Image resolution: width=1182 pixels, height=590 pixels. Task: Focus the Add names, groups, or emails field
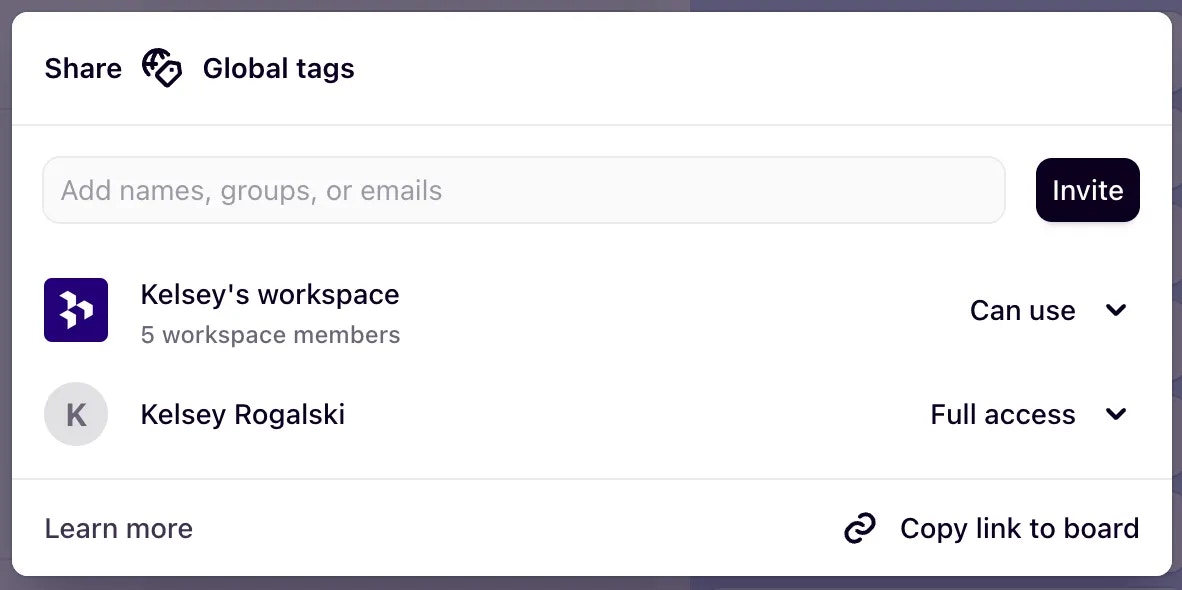[x=523, y=190]
